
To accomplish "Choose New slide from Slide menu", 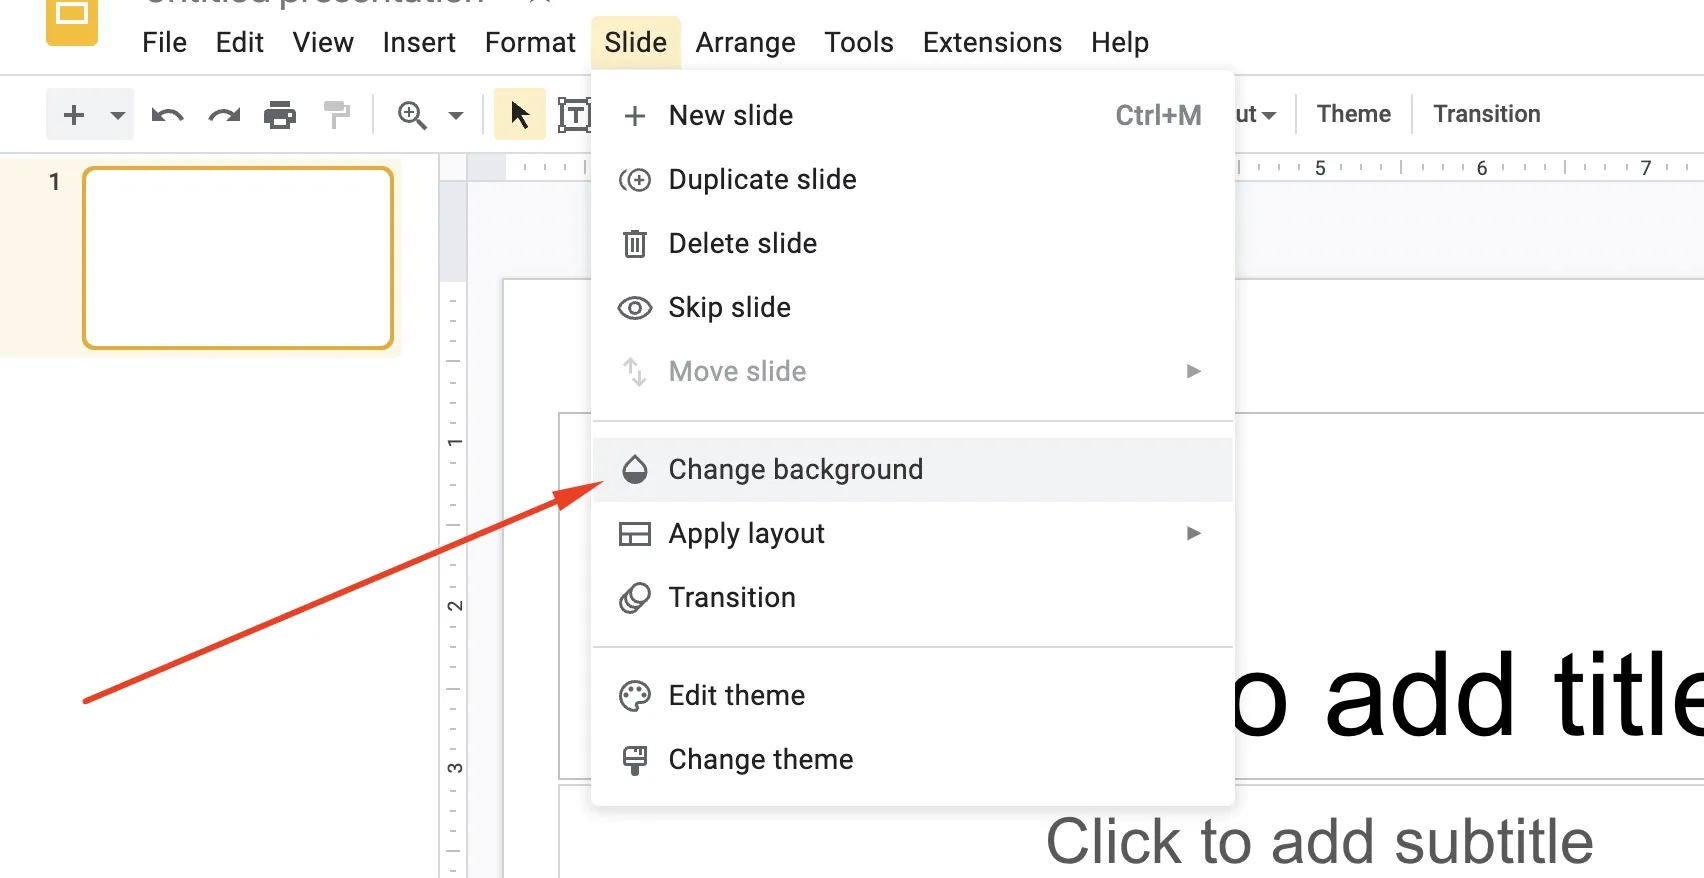I will coord(912,115).
